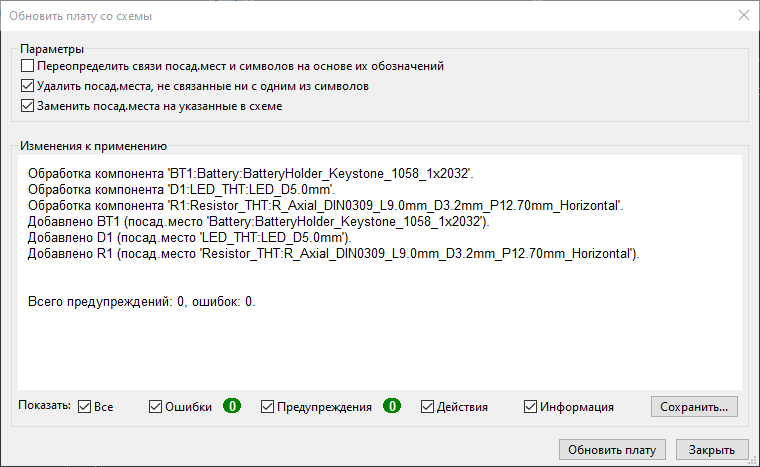760x467 pixels.
Task: Click the 'Обработка компонента R1:Resistor_THT' log line
Action: pos(326,205)
